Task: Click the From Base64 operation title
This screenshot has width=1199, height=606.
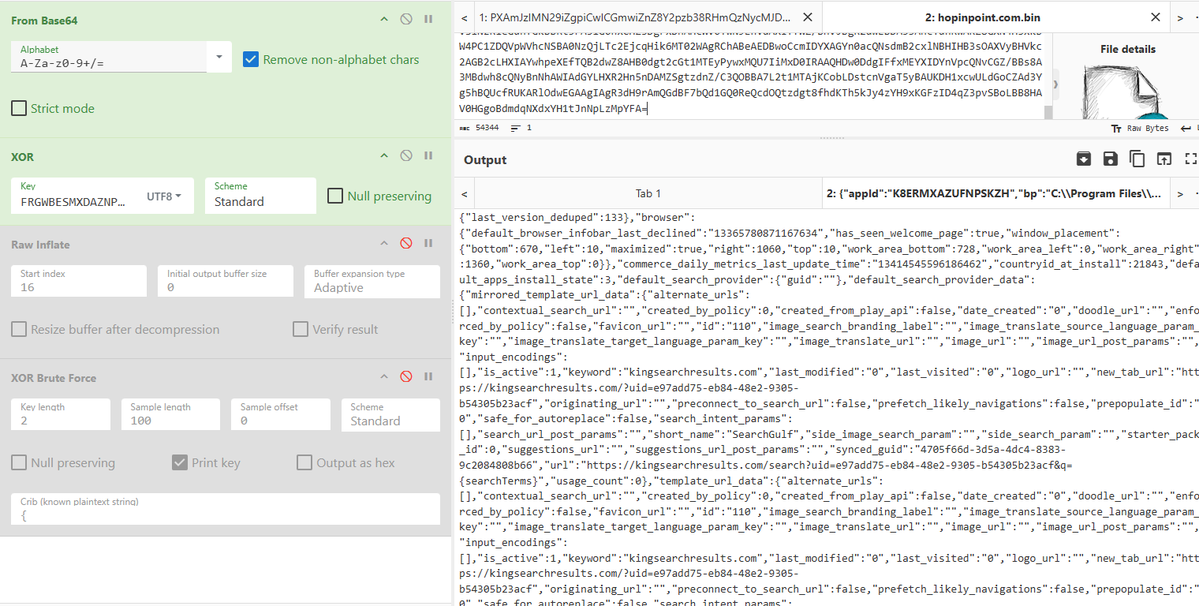Action: click(44, 19)
